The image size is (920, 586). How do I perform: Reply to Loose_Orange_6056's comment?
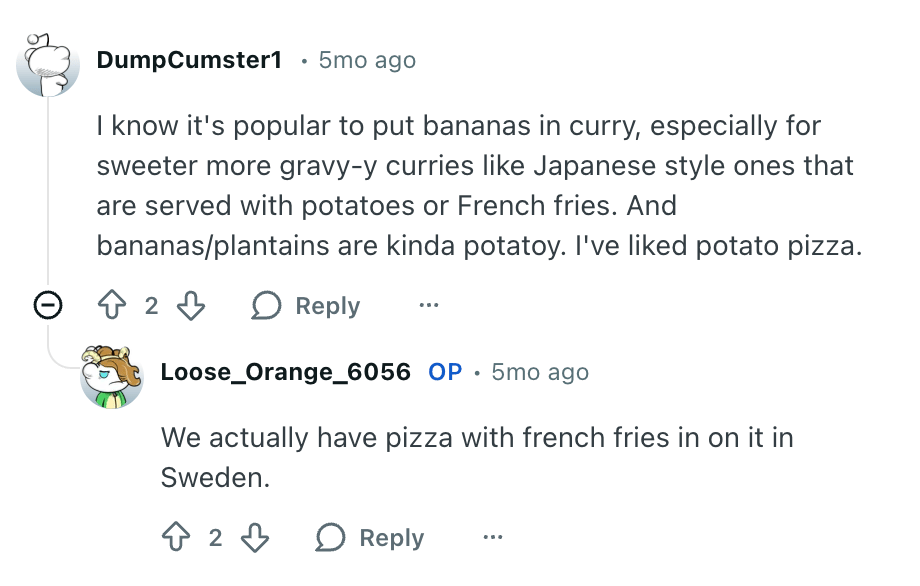(370, 537)
